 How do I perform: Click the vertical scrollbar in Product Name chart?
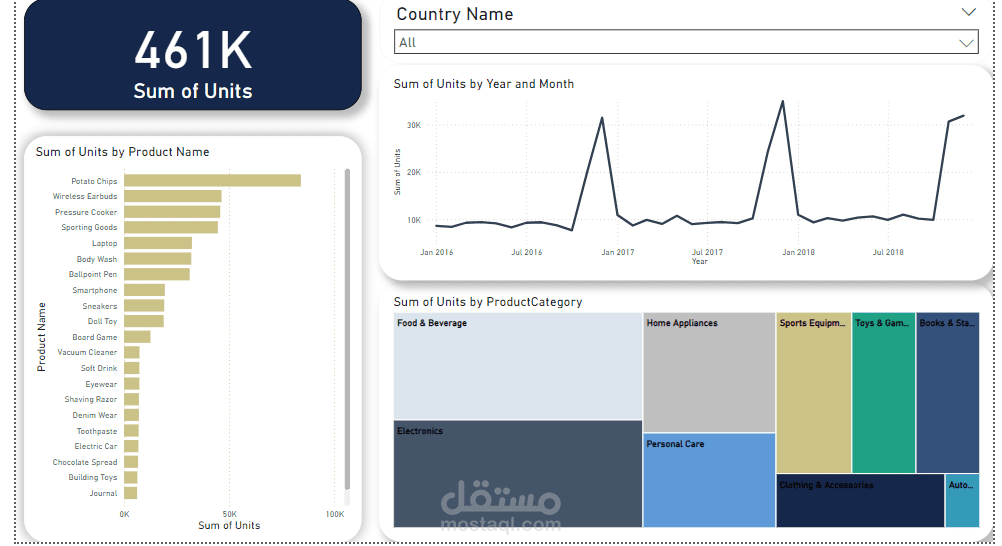(347, 329)
